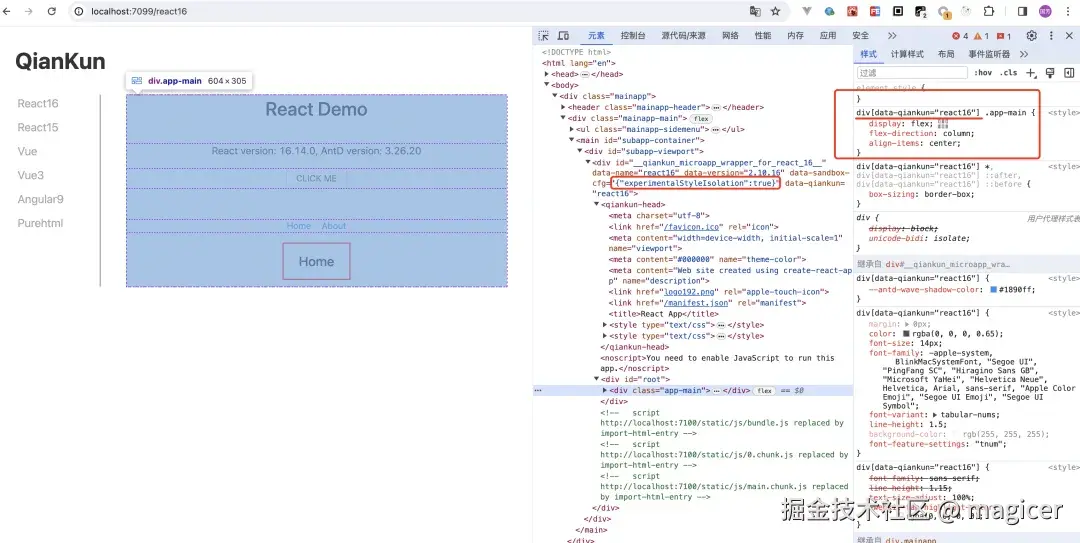This screenshot has width=1080, height=543.
Task: Toggle the rendering emulations paintbrush icon
Action: pyautogui.click(x=1050, y=72)
